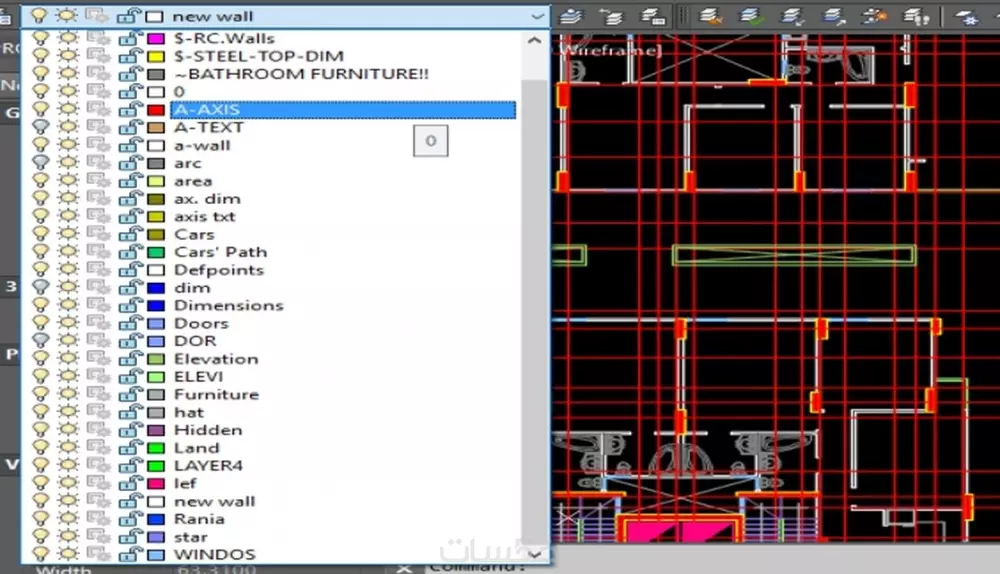Viewport: 1000px width, 574px height.
Task: Click the red color swatch of A-AXIS
Action: pos(156,110)
